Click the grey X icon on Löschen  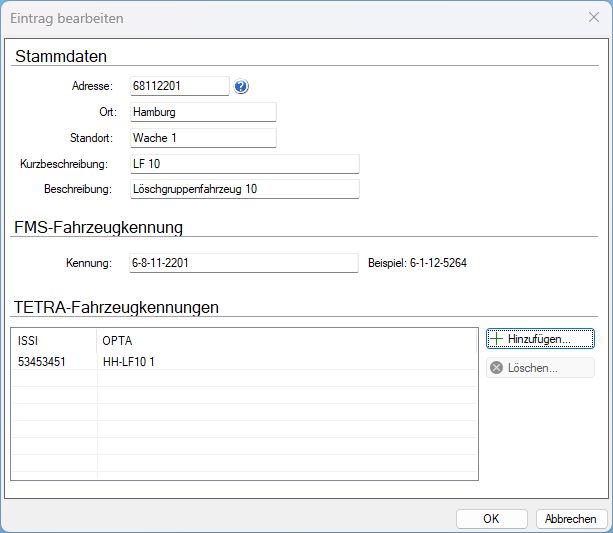[x=496, y=368]
